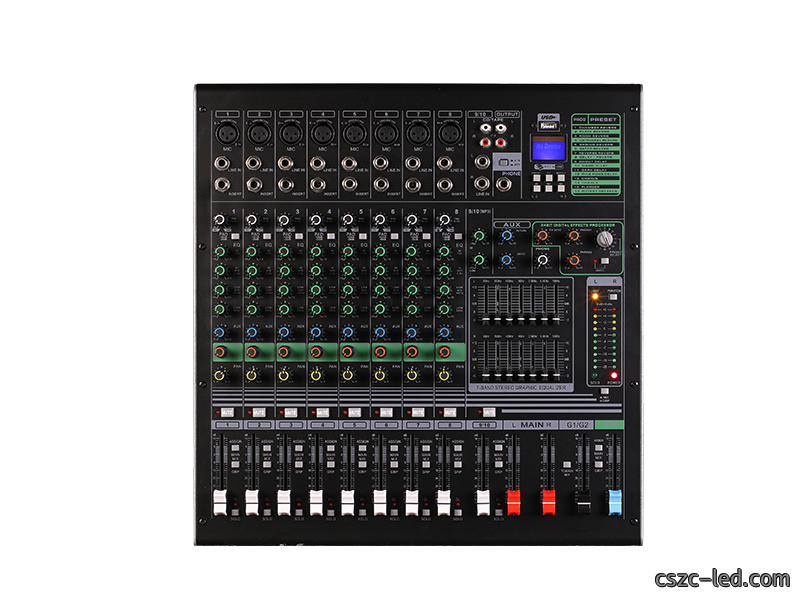Click the green FX label strip
The image size is (800, 600).
pyautogui.click(x=609, y=424)
